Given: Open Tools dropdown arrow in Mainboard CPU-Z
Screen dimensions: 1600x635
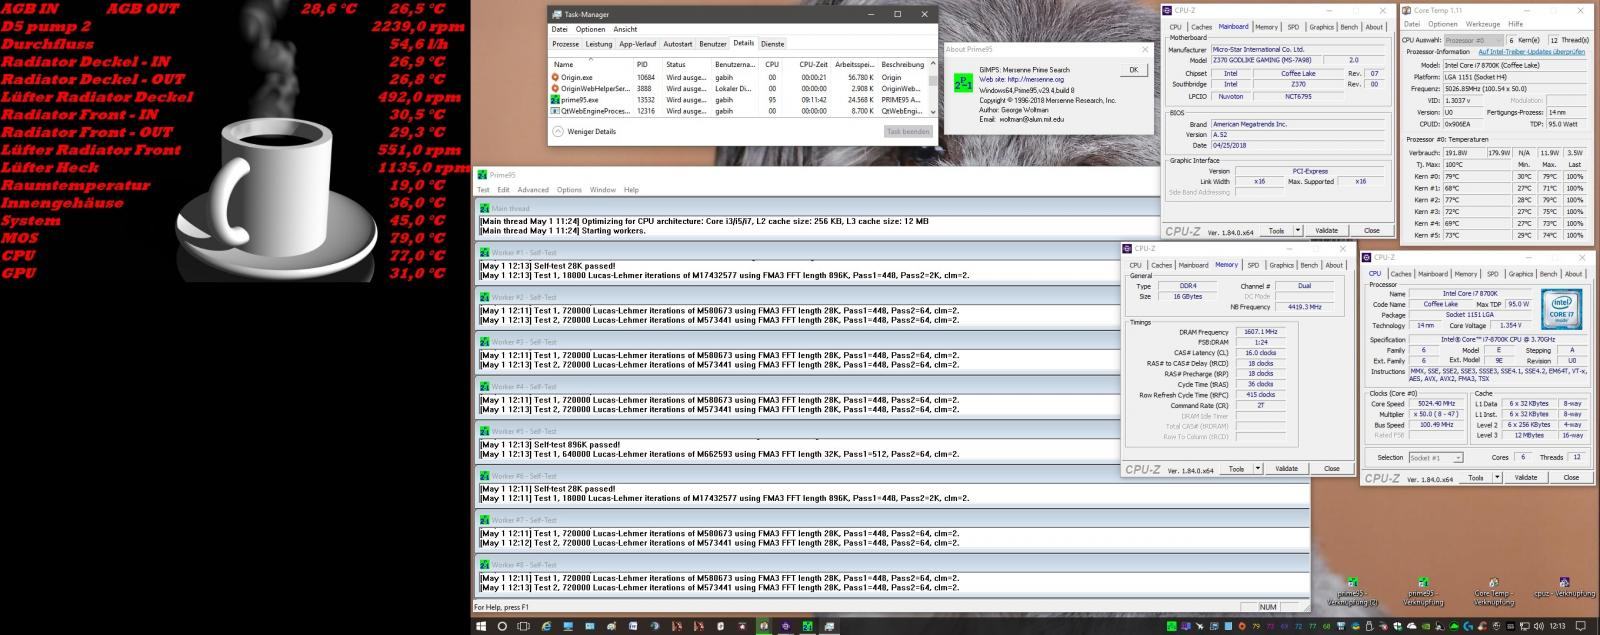Looking at the screenshot, I should point(1298,230).
